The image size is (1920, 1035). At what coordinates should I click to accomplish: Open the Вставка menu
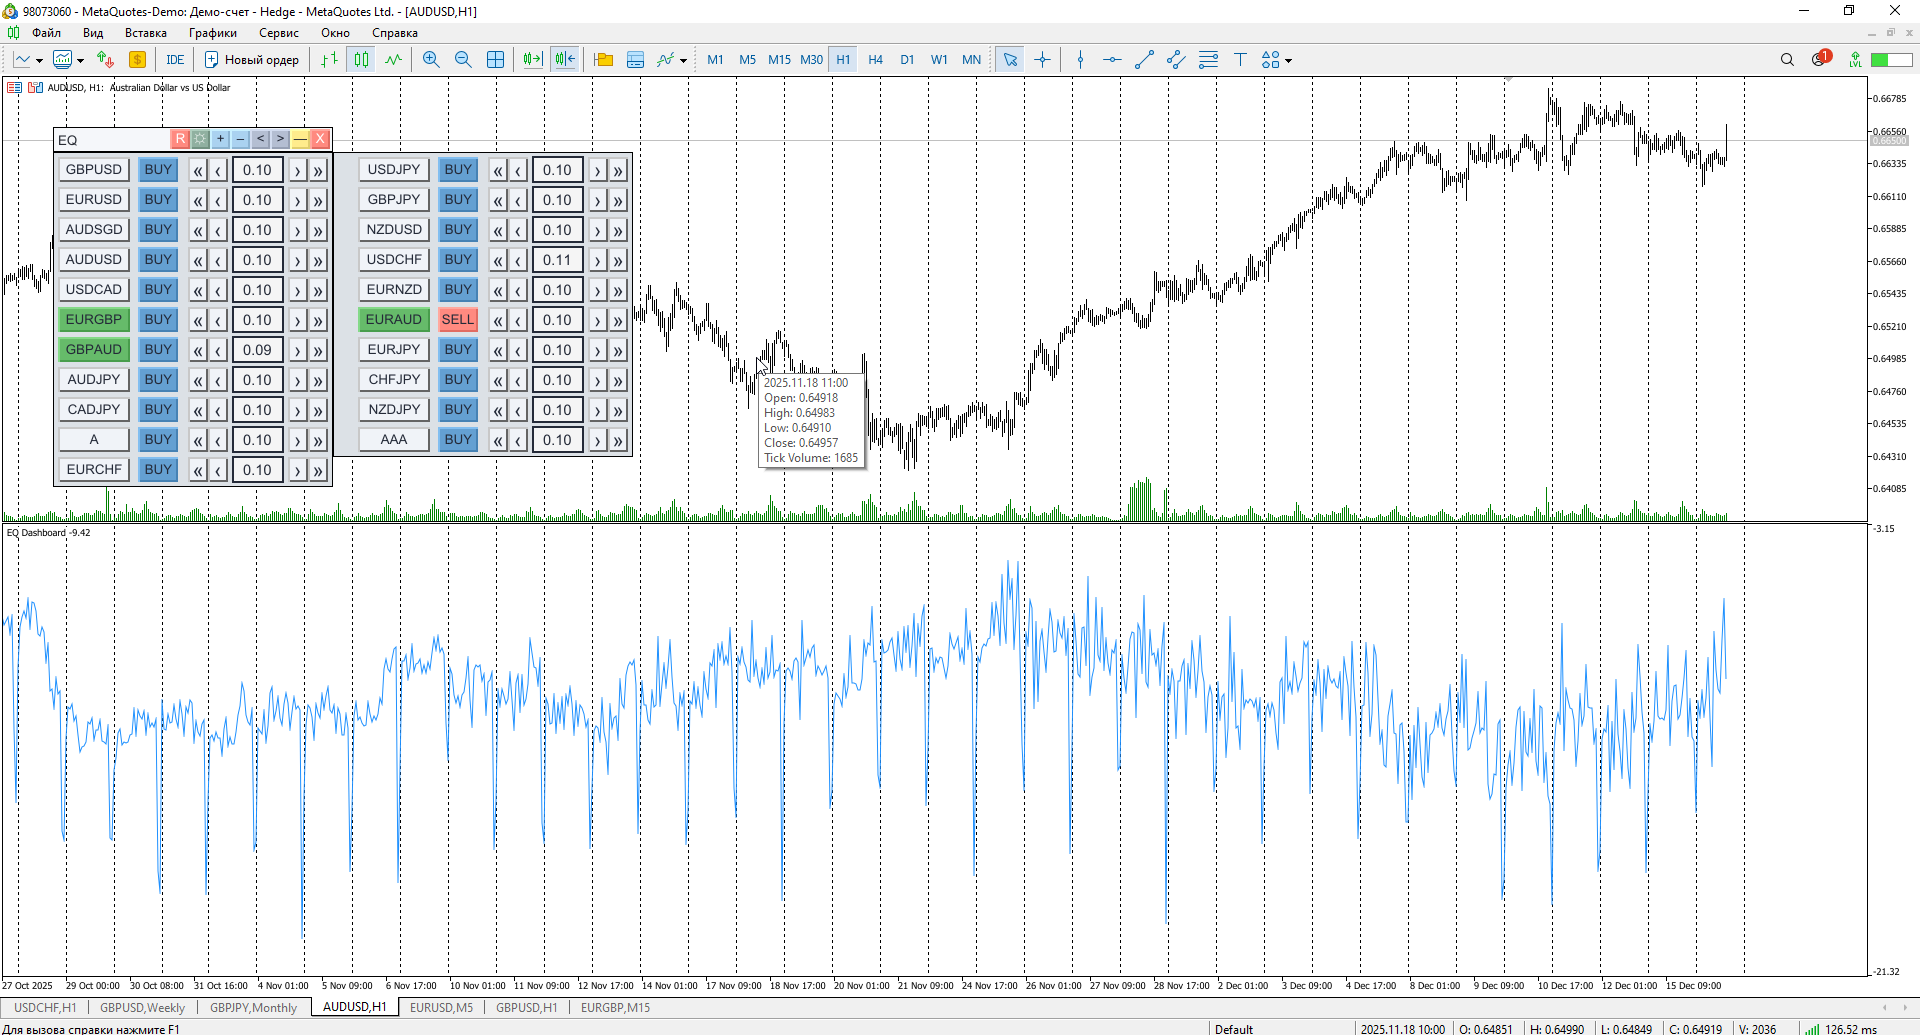pos(146,33)
